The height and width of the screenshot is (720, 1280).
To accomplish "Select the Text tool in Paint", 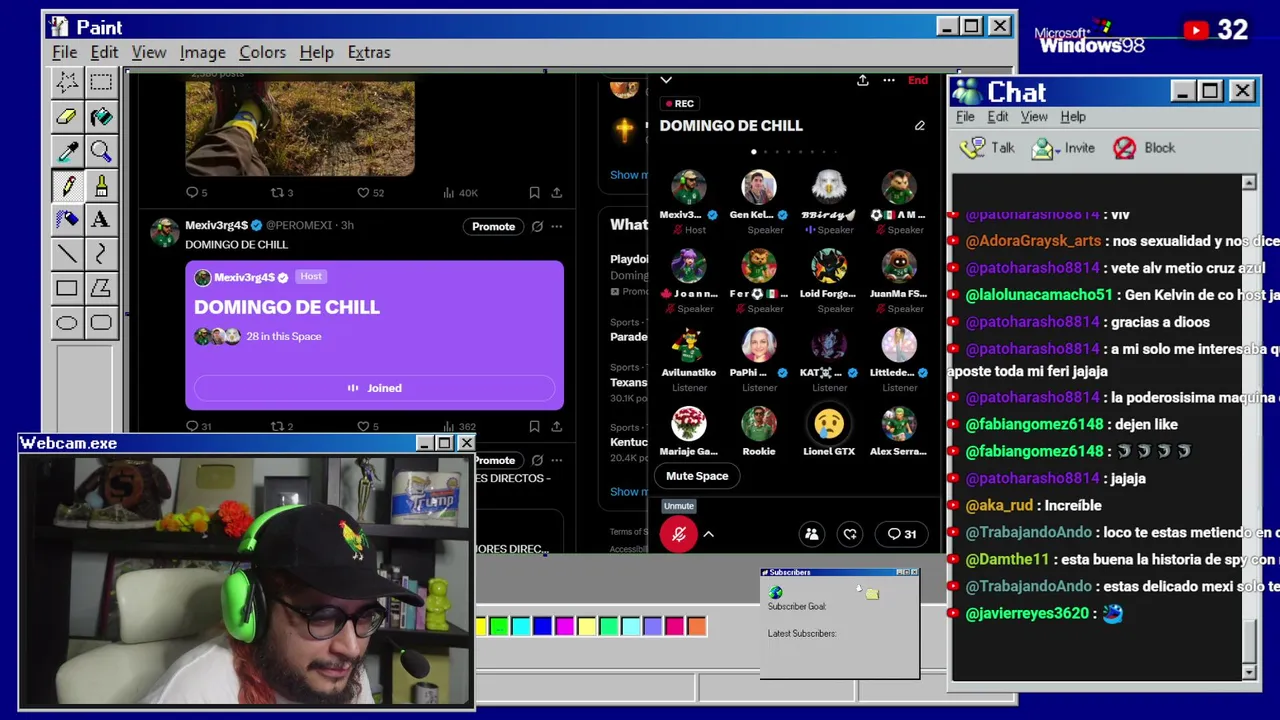I will coord(101,219).
